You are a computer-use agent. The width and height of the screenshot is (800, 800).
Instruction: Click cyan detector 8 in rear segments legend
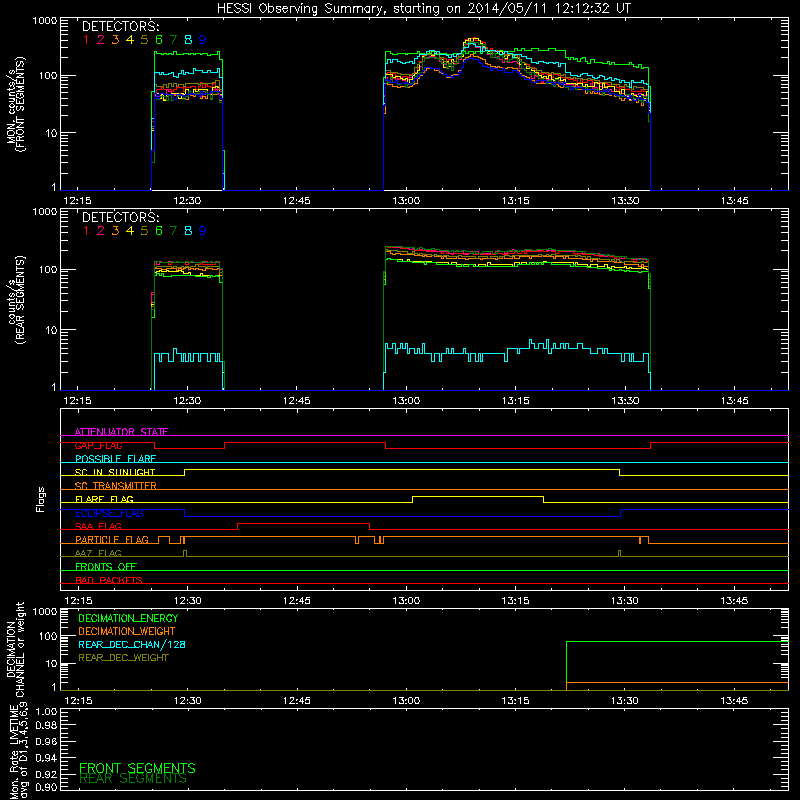click(x=188, y=231)
